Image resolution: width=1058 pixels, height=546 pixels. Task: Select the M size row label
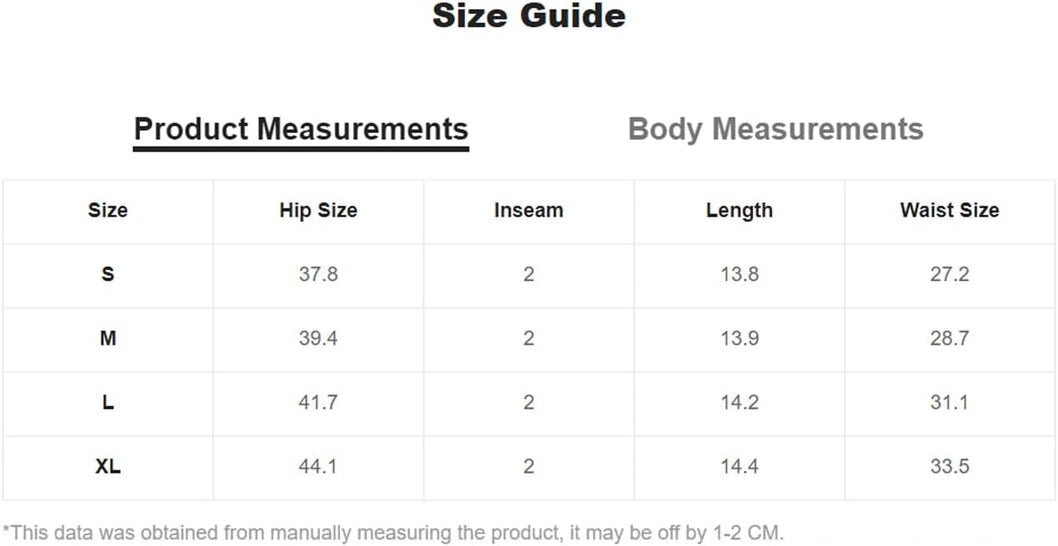click(108, 338)
